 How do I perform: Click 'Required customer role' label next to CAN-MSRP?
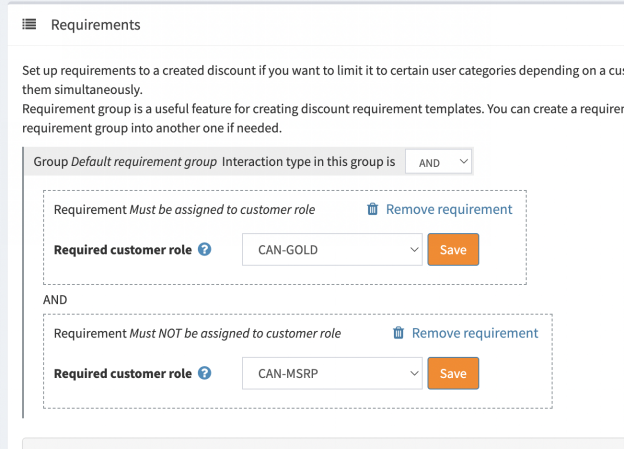pyautogui.click(x=122, y=373)
